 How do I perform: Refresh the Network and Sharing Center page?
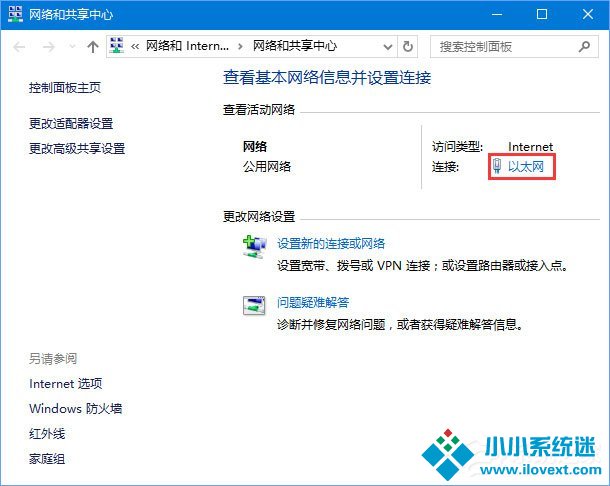(408, 47)
